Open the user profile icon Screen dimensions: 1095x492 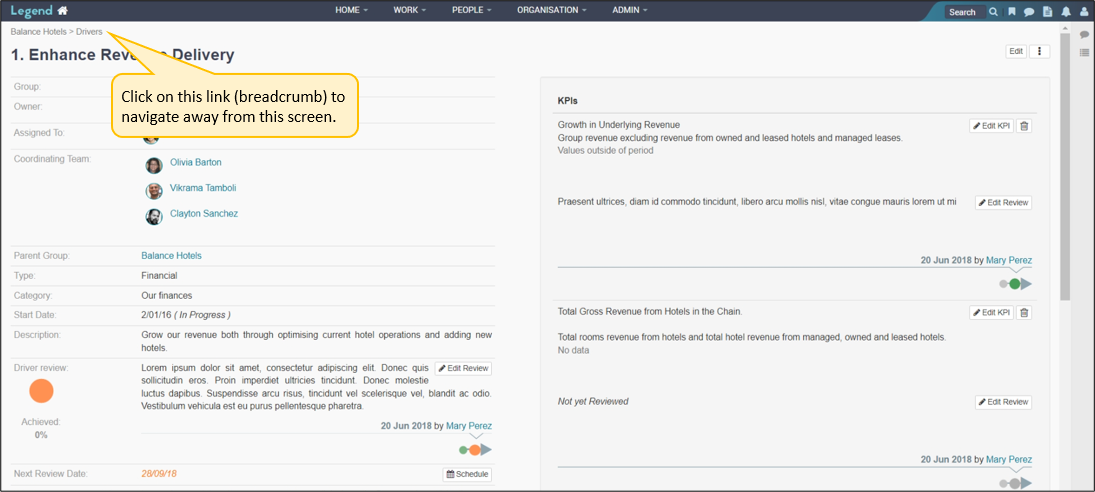[x=1084, y=12]
